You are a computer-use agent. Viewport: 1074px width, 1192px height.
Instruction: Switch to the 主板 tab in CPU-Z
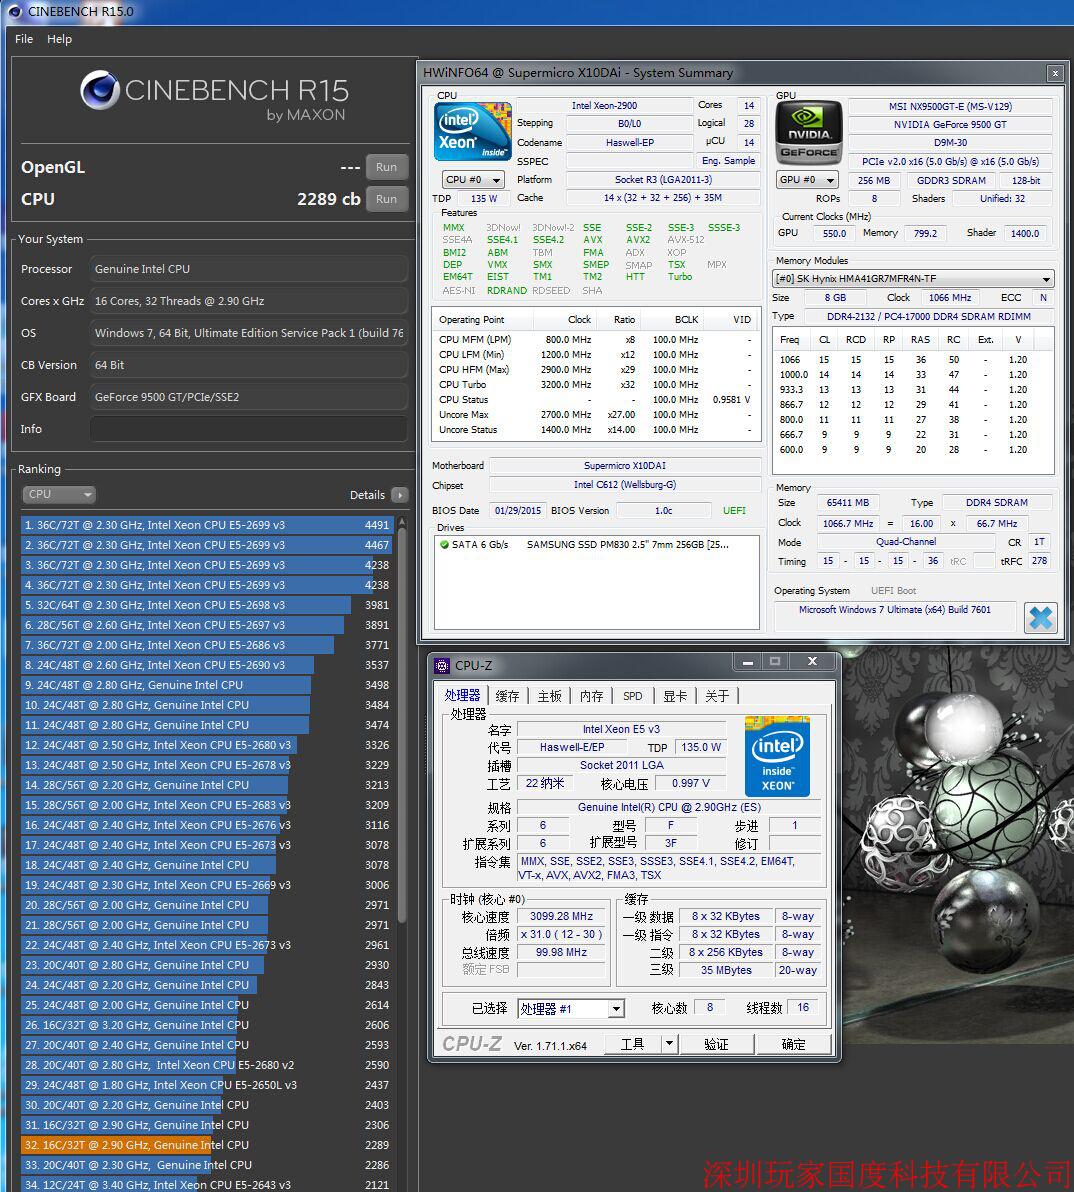coord(550,696)
